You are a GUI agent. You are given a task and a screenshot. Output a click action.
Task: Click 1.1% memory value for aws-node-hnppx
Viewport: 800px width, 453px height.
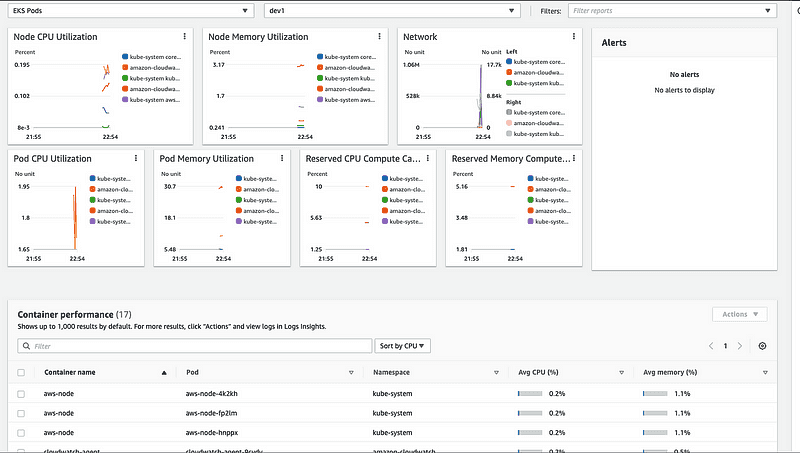coord(682,433)
